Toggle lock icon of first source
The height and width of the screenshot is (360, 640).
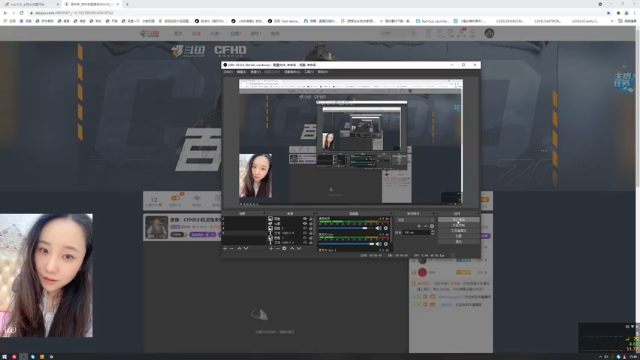(x=311, y=219)
